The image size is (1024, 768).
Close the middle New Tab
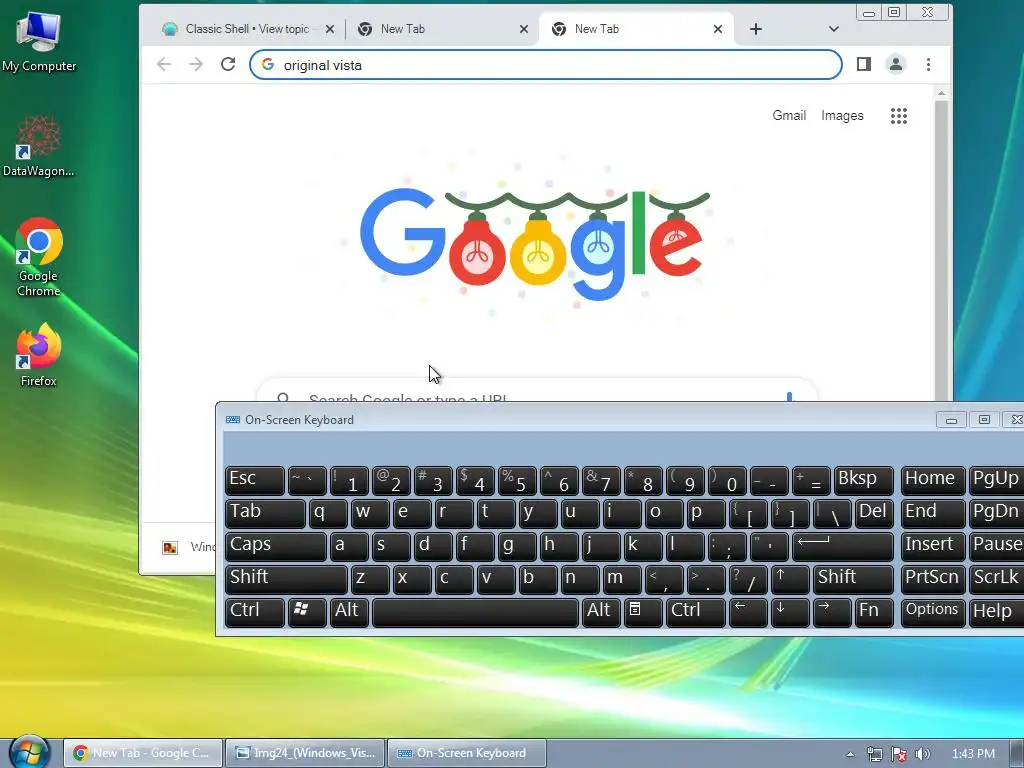pos(524,29)
